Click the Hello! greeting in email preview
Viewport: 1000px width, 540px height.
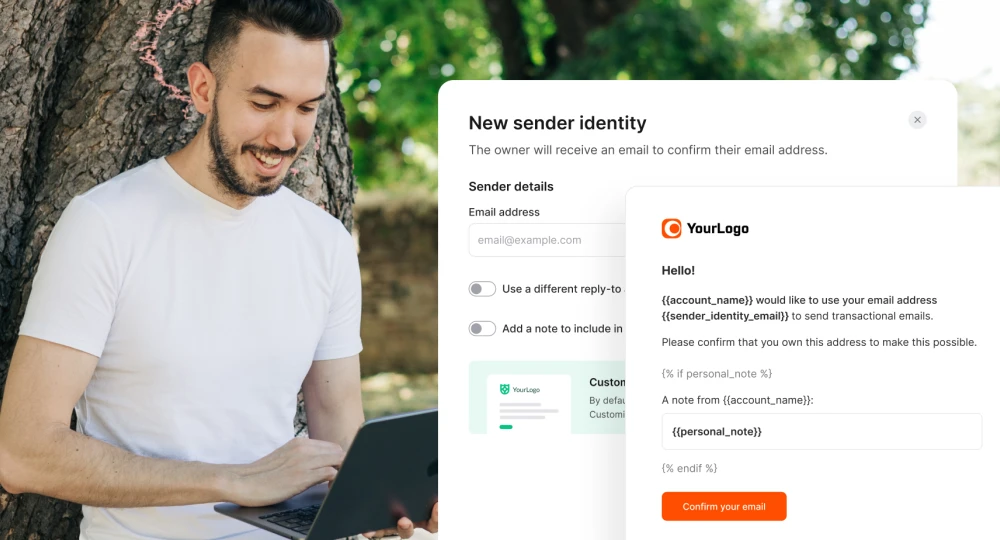coord(678,270)
